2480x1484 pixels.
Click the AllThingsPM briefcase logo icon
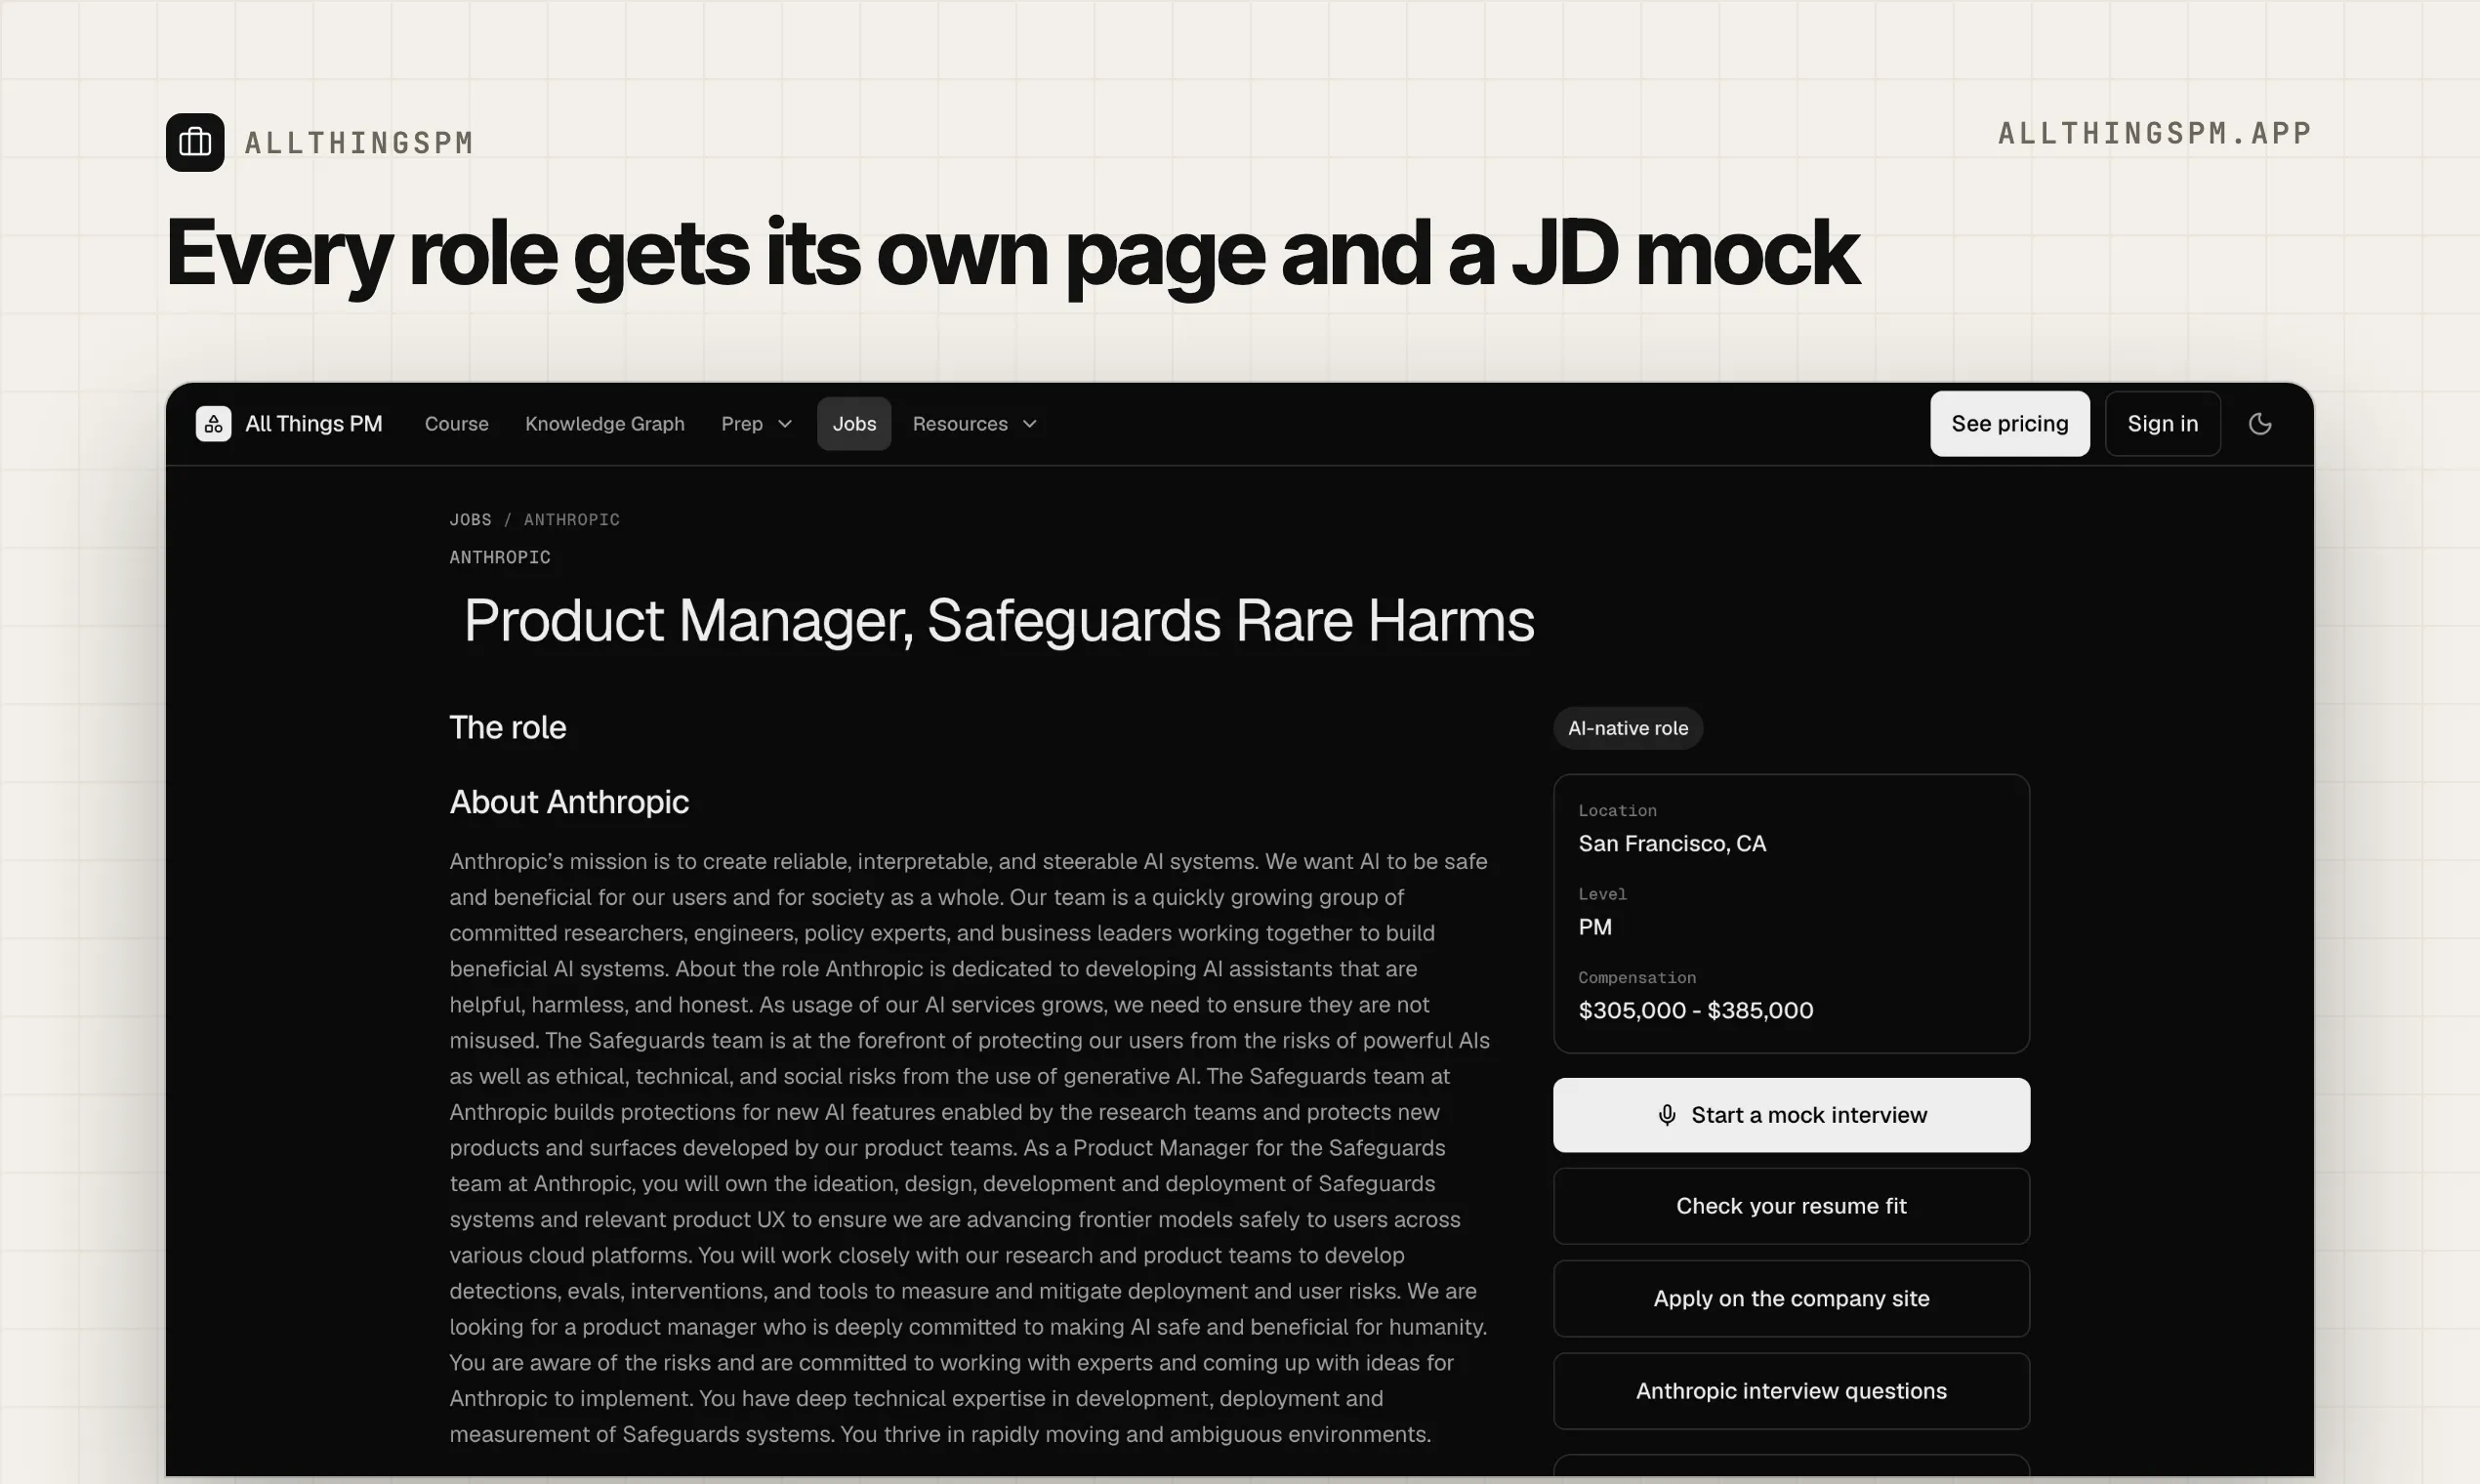pos(195,142)
